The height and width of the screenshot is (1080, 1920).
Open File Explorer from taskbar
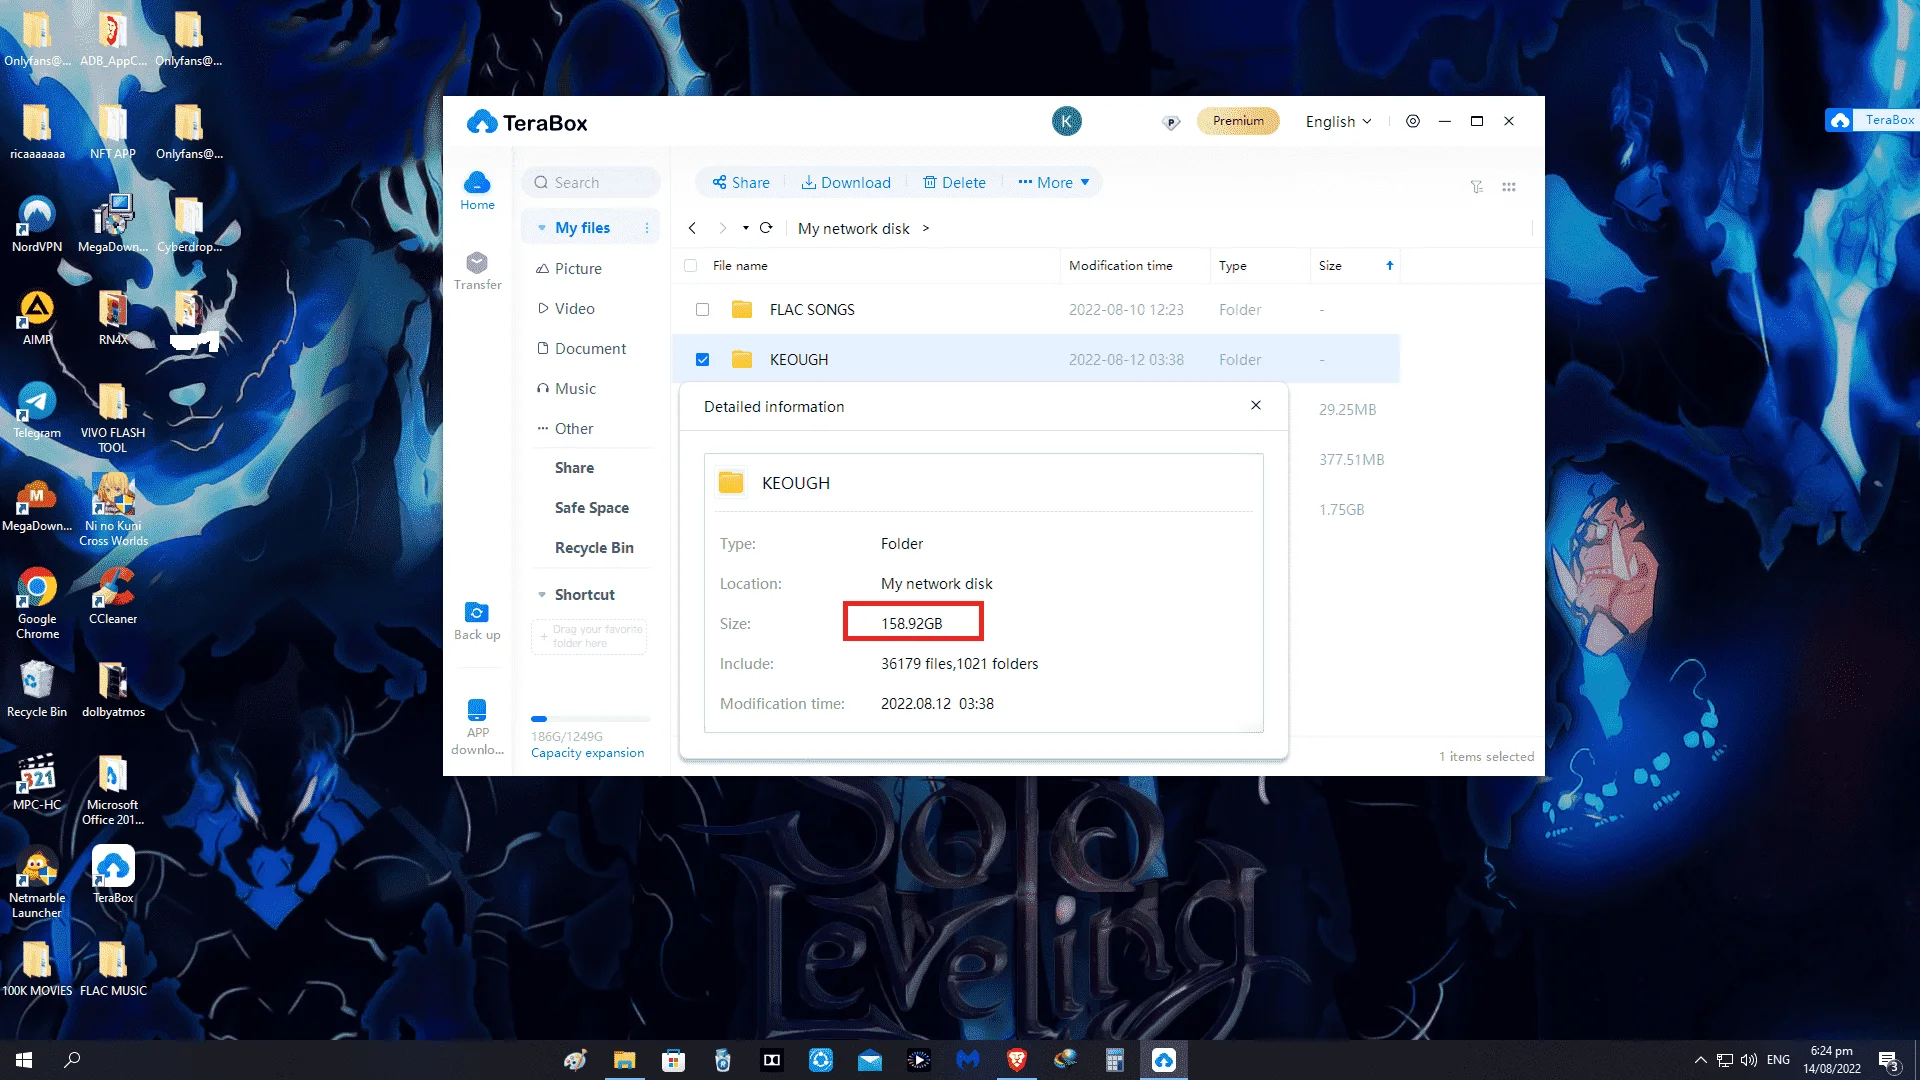pos(625,1060)
